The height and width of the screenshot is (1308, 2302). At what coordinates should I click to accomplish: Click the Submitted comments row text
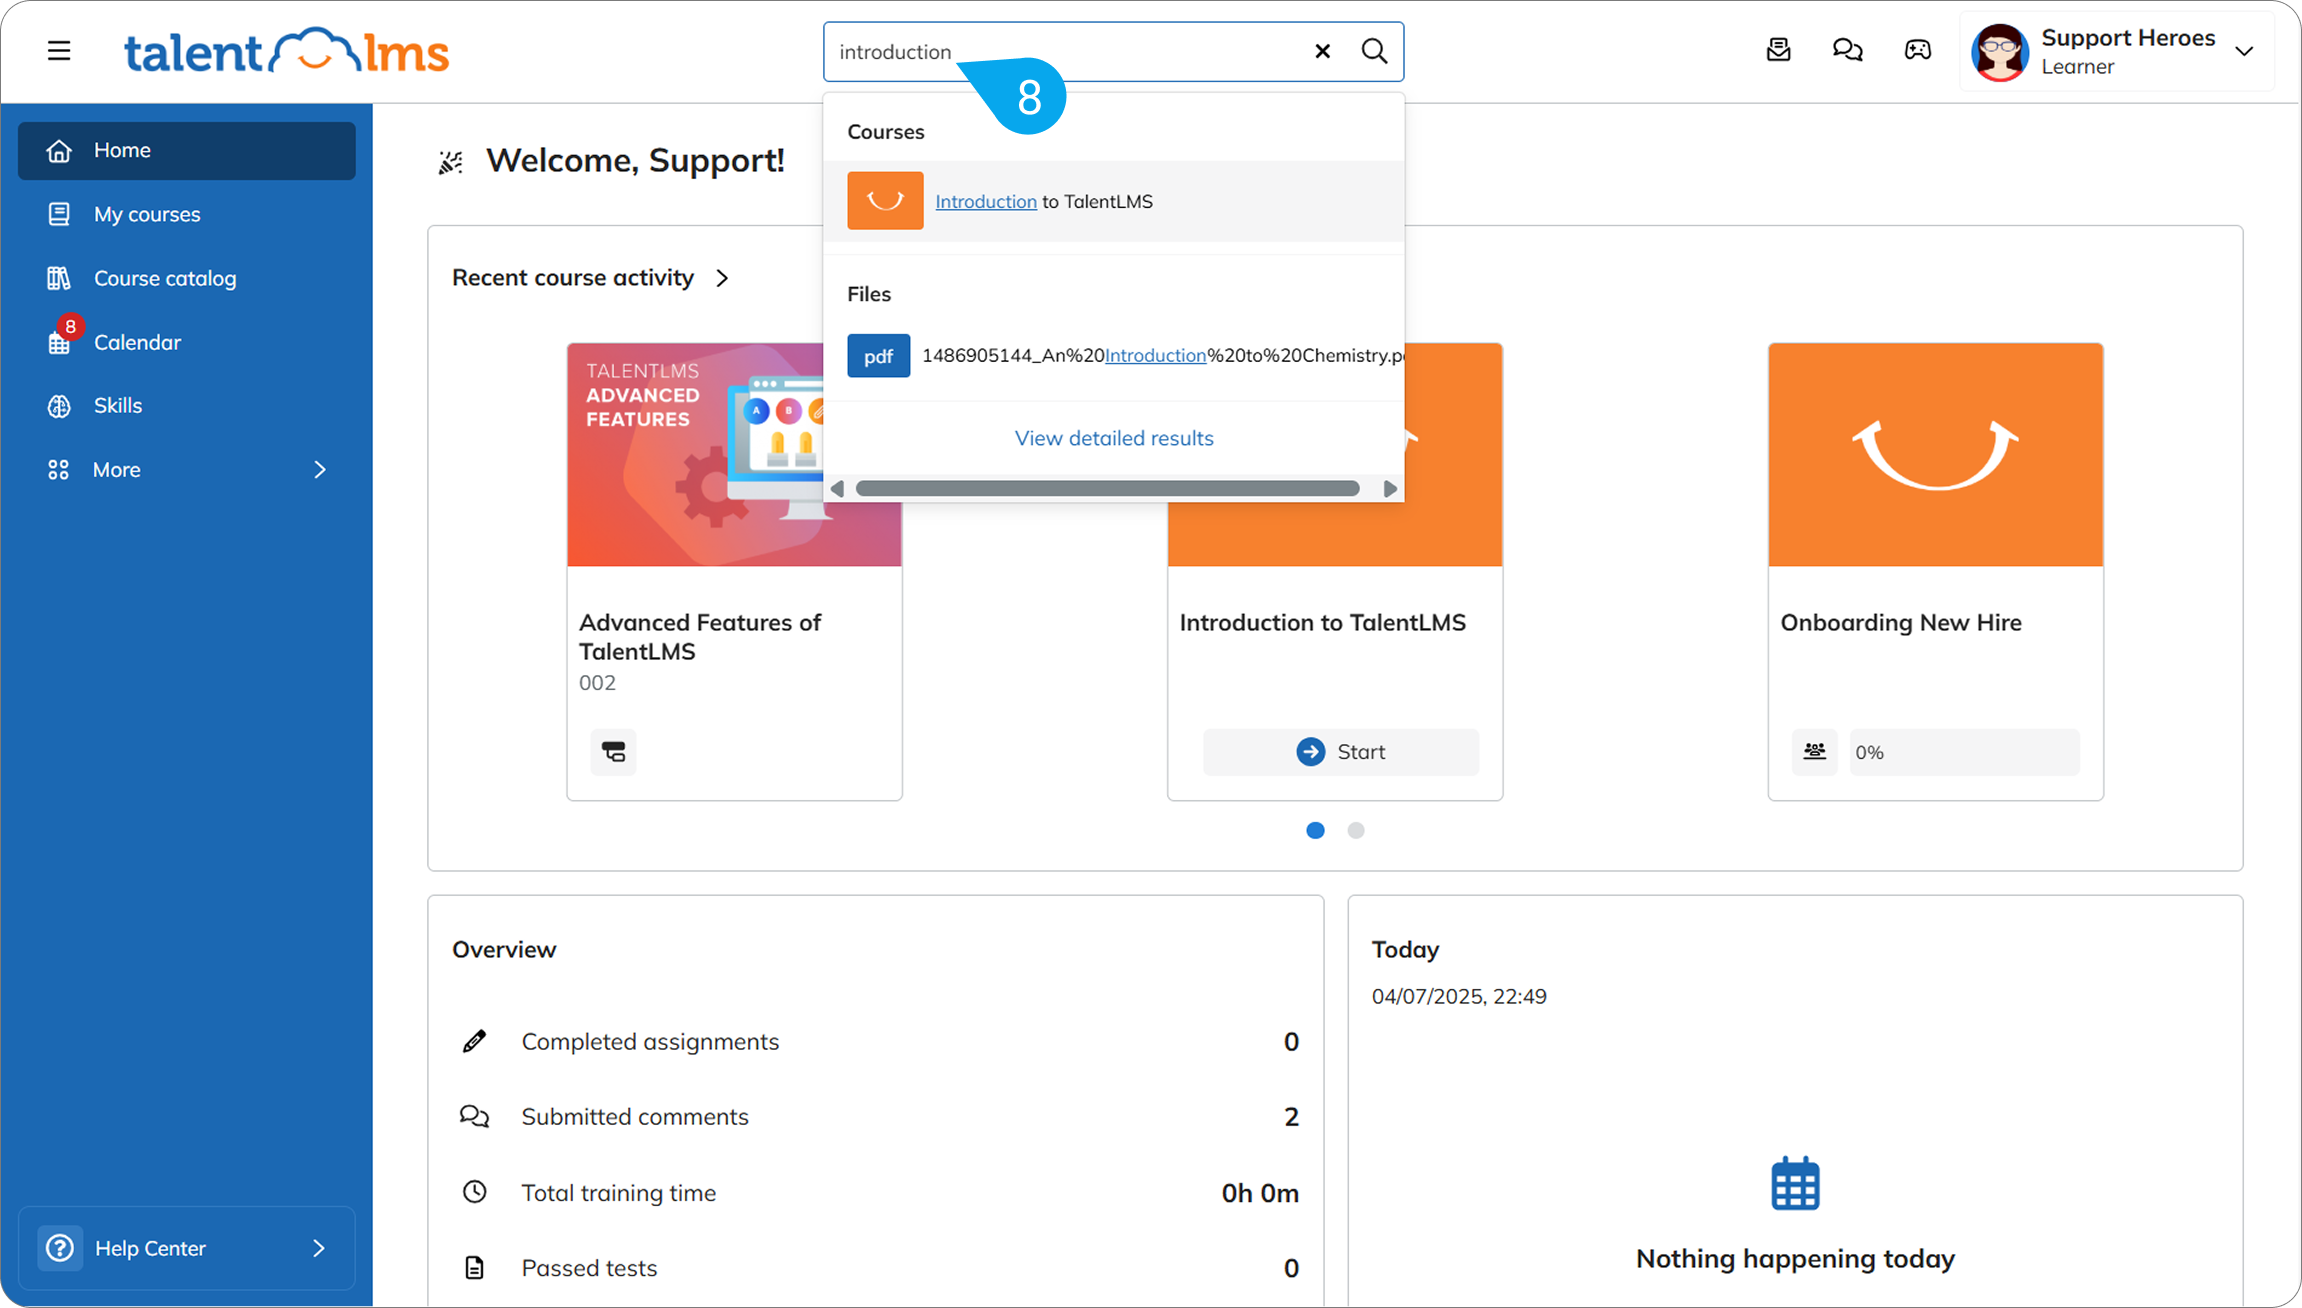pyautogui.click(x=634, y=1116)
